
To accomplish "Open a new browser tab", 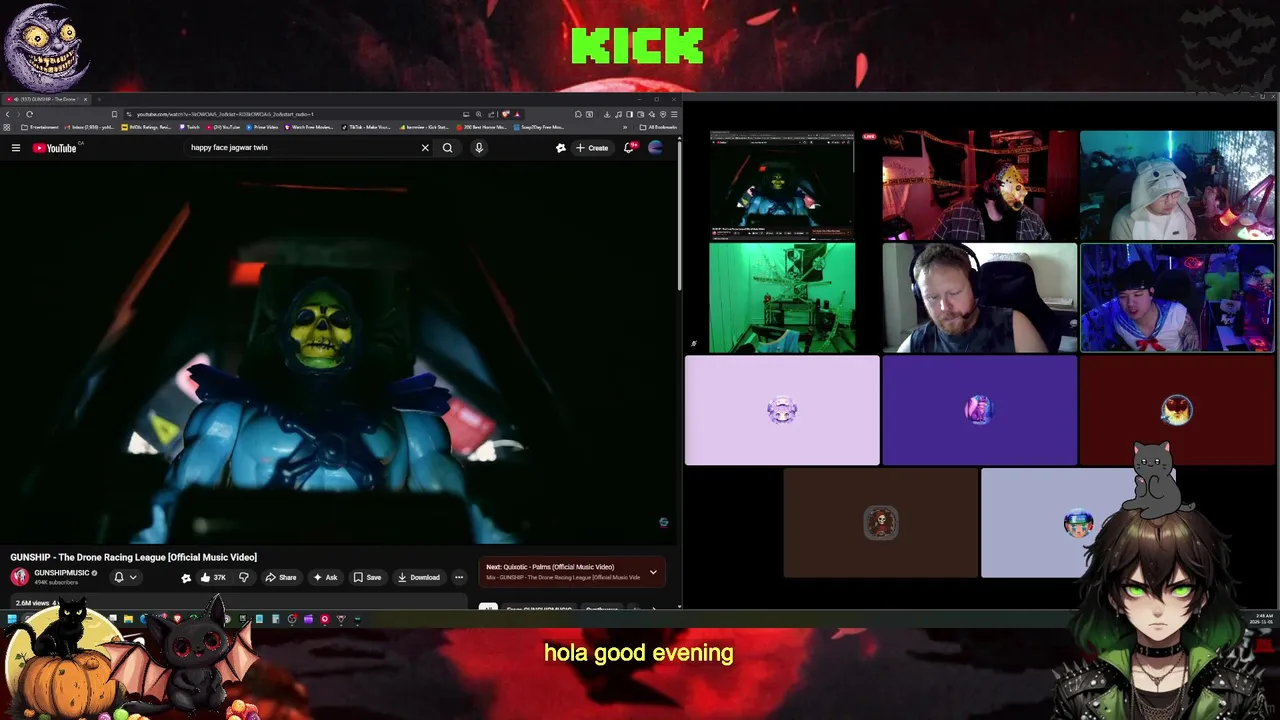I will tap(98, 99).
